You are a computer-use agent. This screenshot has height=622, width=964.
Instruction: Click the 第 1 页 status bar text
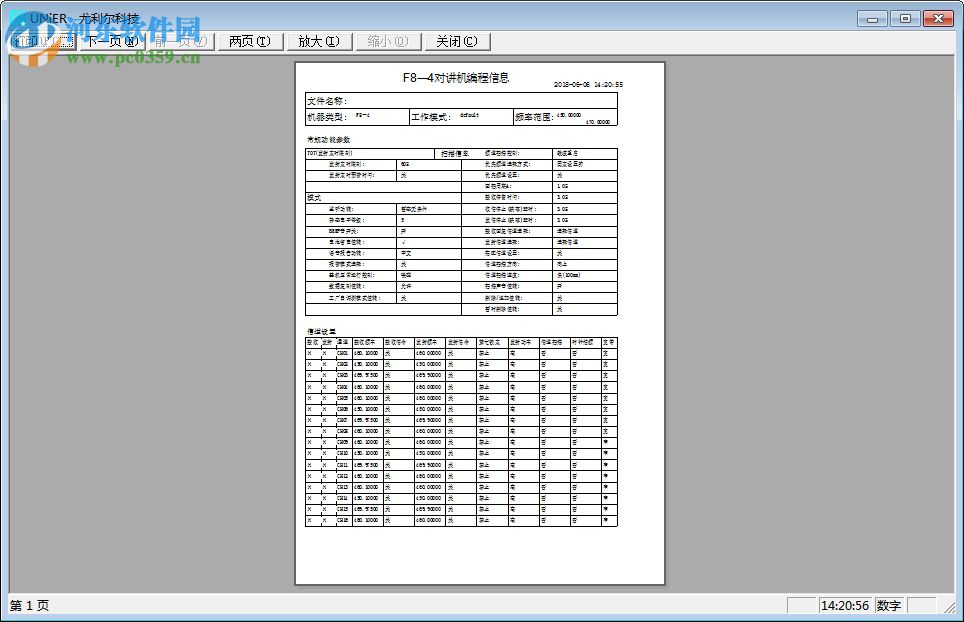click(30, 605)
